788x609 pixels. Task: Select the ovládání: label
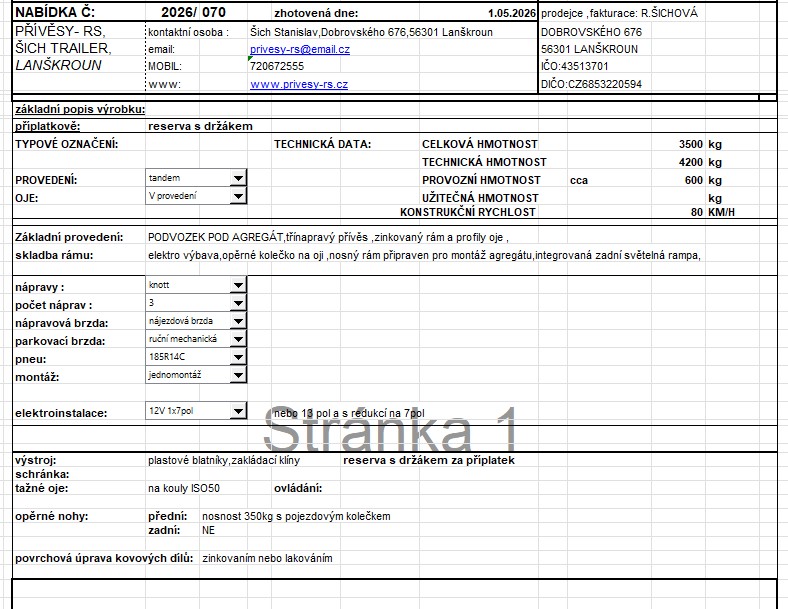298,488
